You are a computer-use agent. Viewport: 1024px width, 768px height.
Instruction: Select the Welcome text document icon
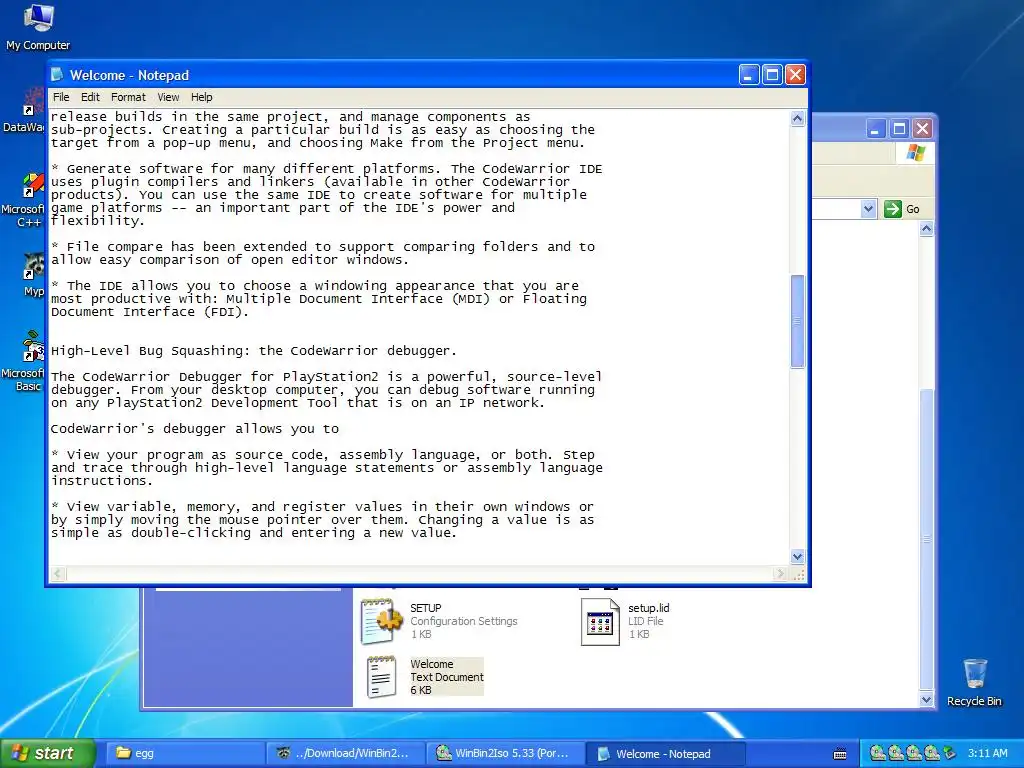tap(381, 677)
